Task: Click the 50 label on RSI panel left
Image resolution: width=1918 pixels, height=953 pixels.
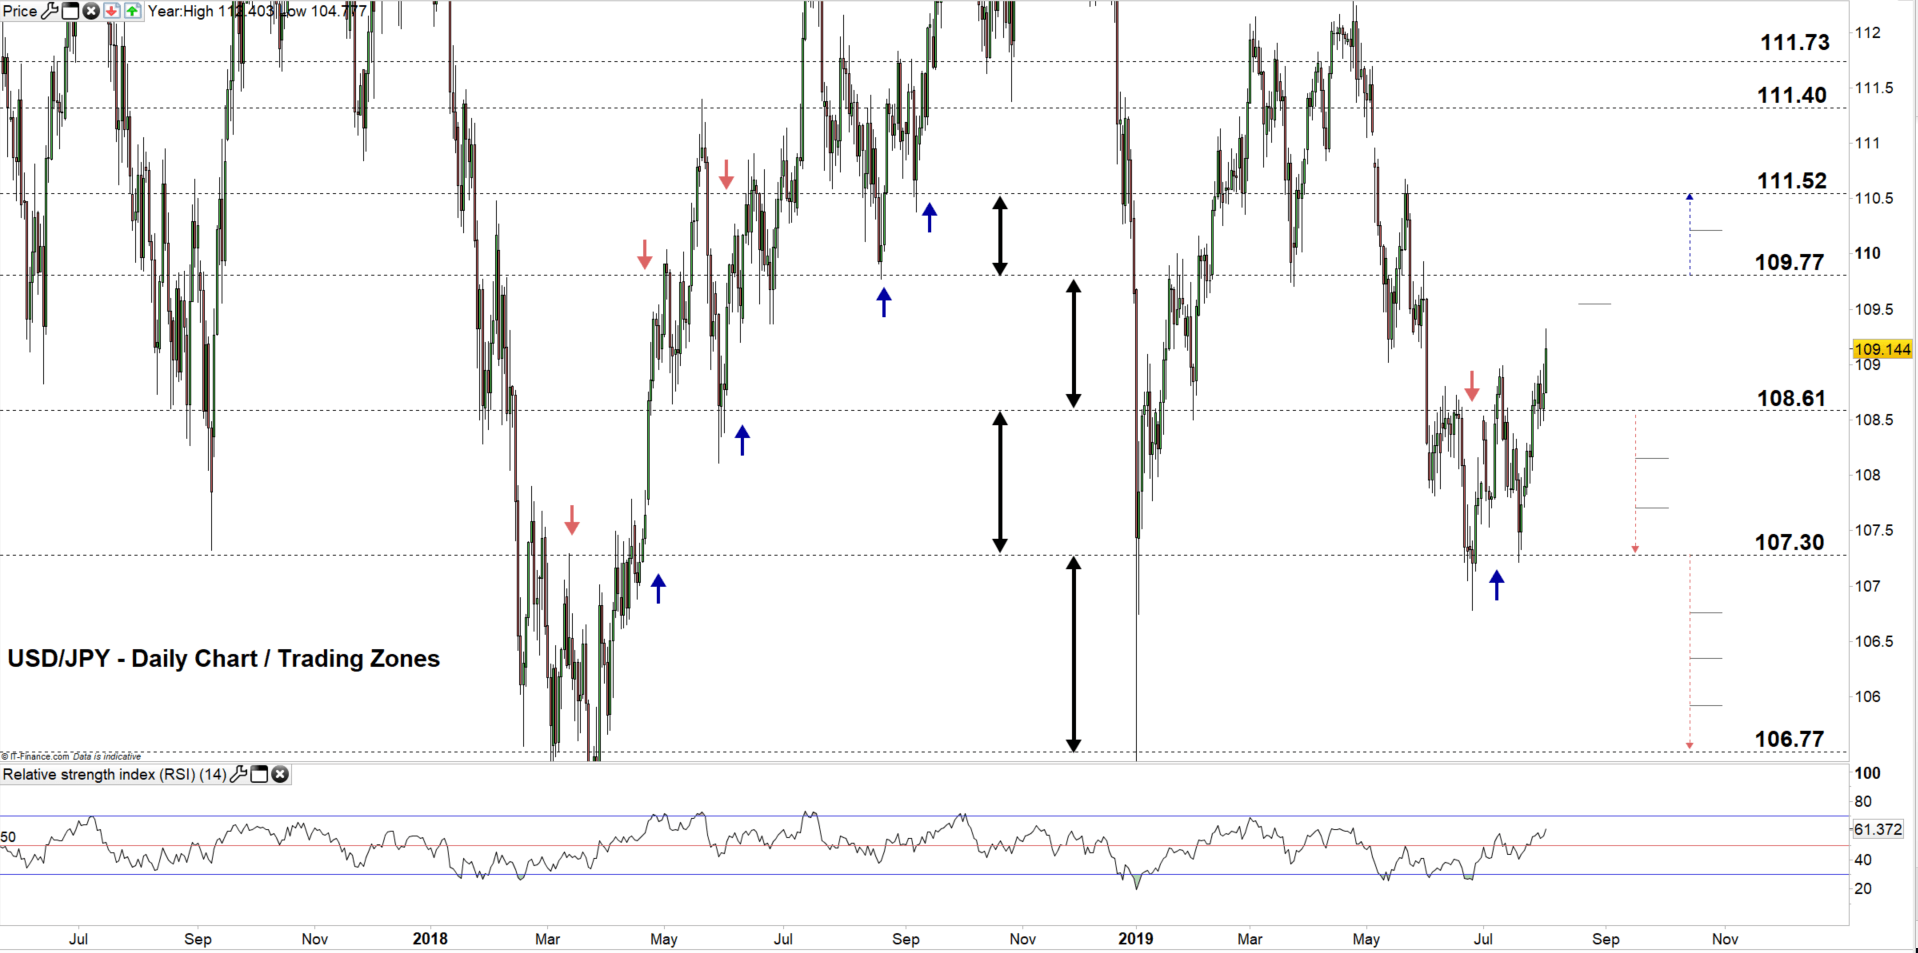Action: [x=9, y=837]
